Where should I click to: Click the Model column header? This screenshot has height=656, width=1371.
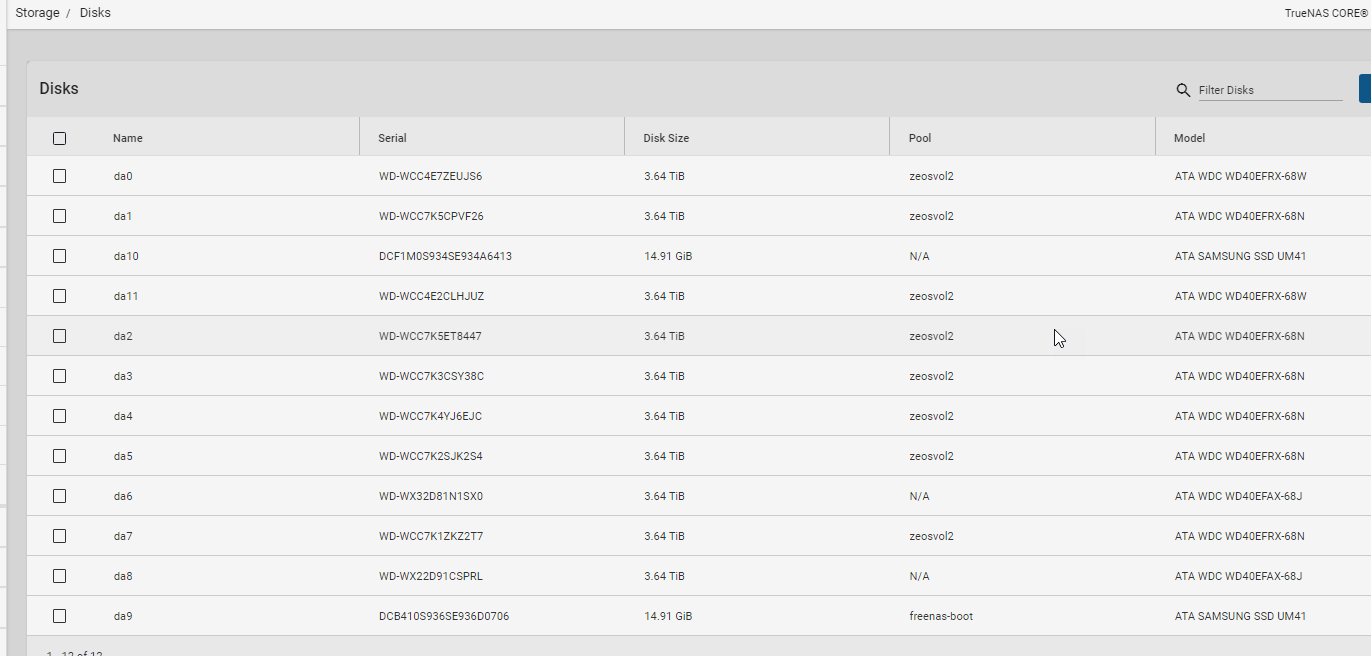pyautogui.click(x=1189, y=138)
